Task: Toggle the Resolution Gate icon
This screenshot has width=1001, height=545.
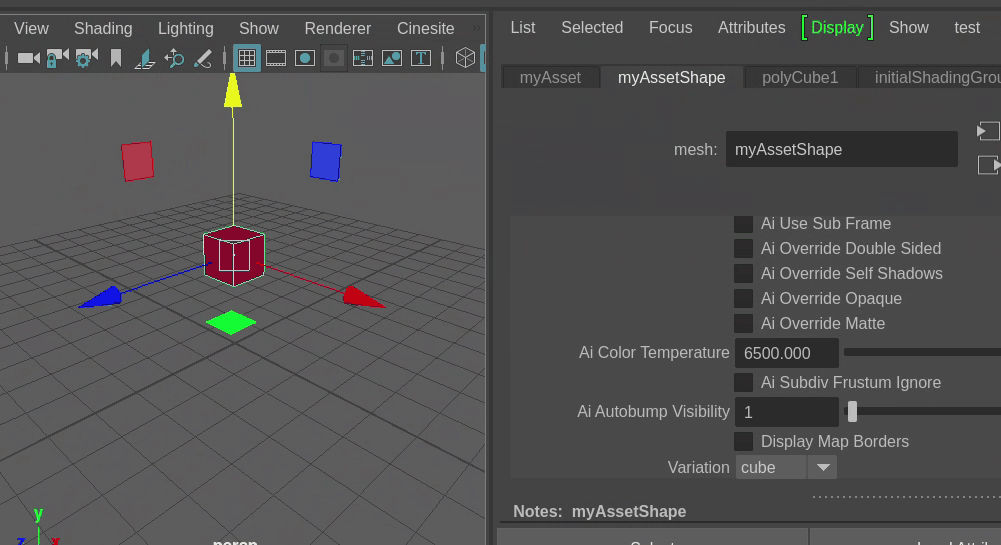Action: tap(305, 59)
